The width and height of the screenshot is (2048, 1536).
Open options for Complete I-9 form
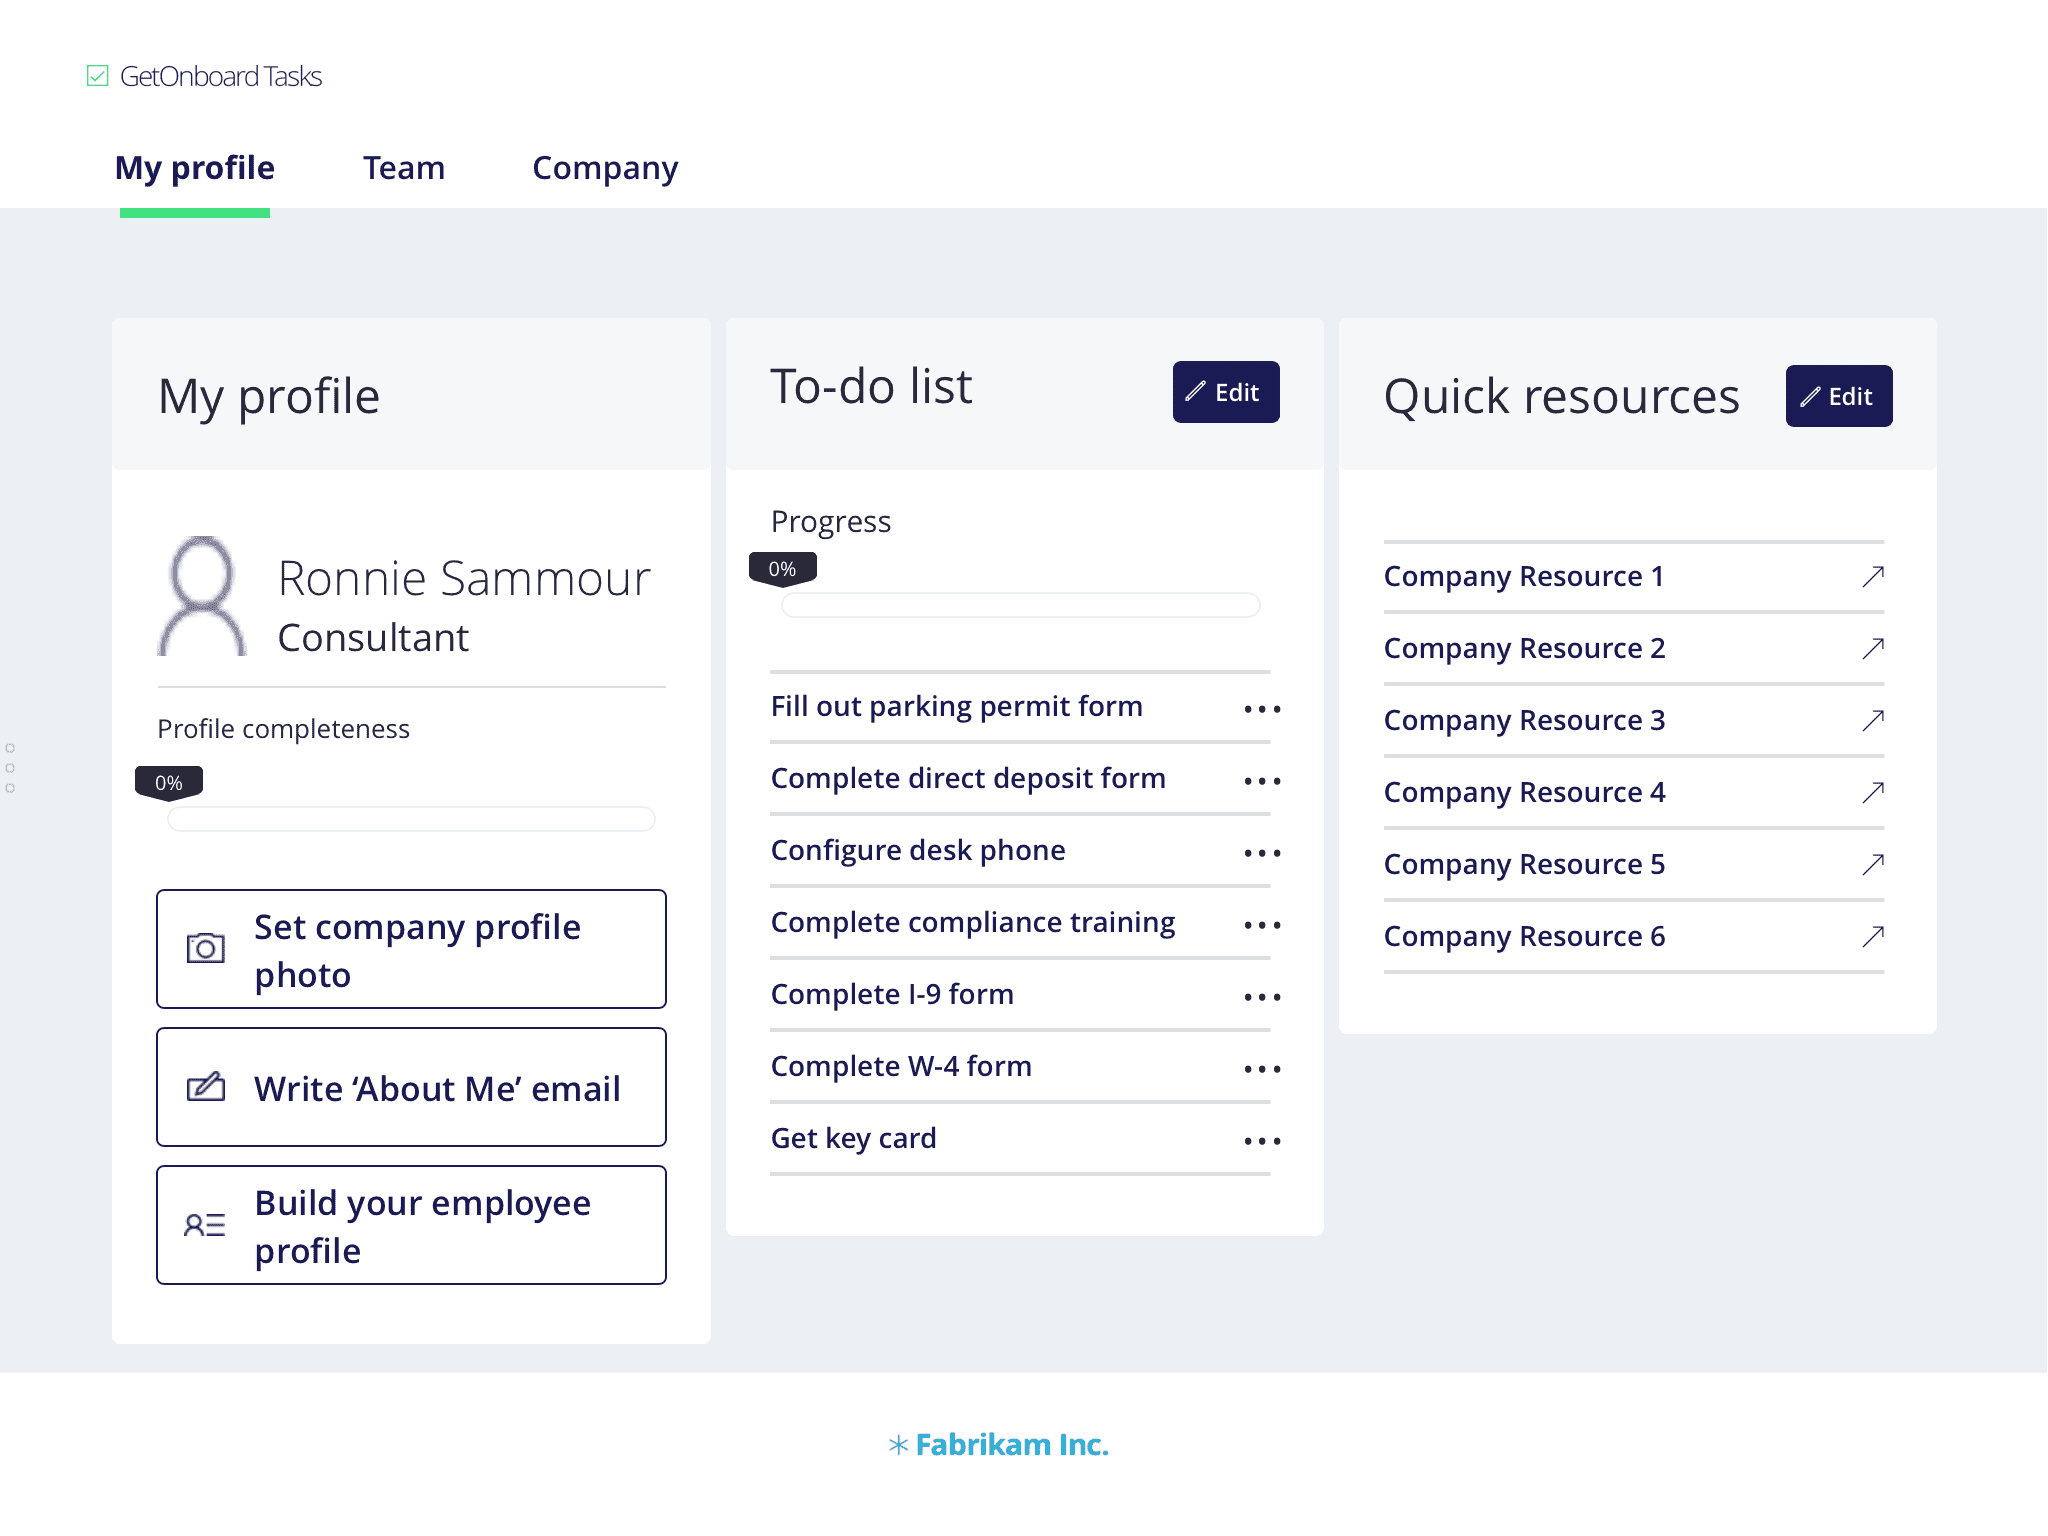1262,996
